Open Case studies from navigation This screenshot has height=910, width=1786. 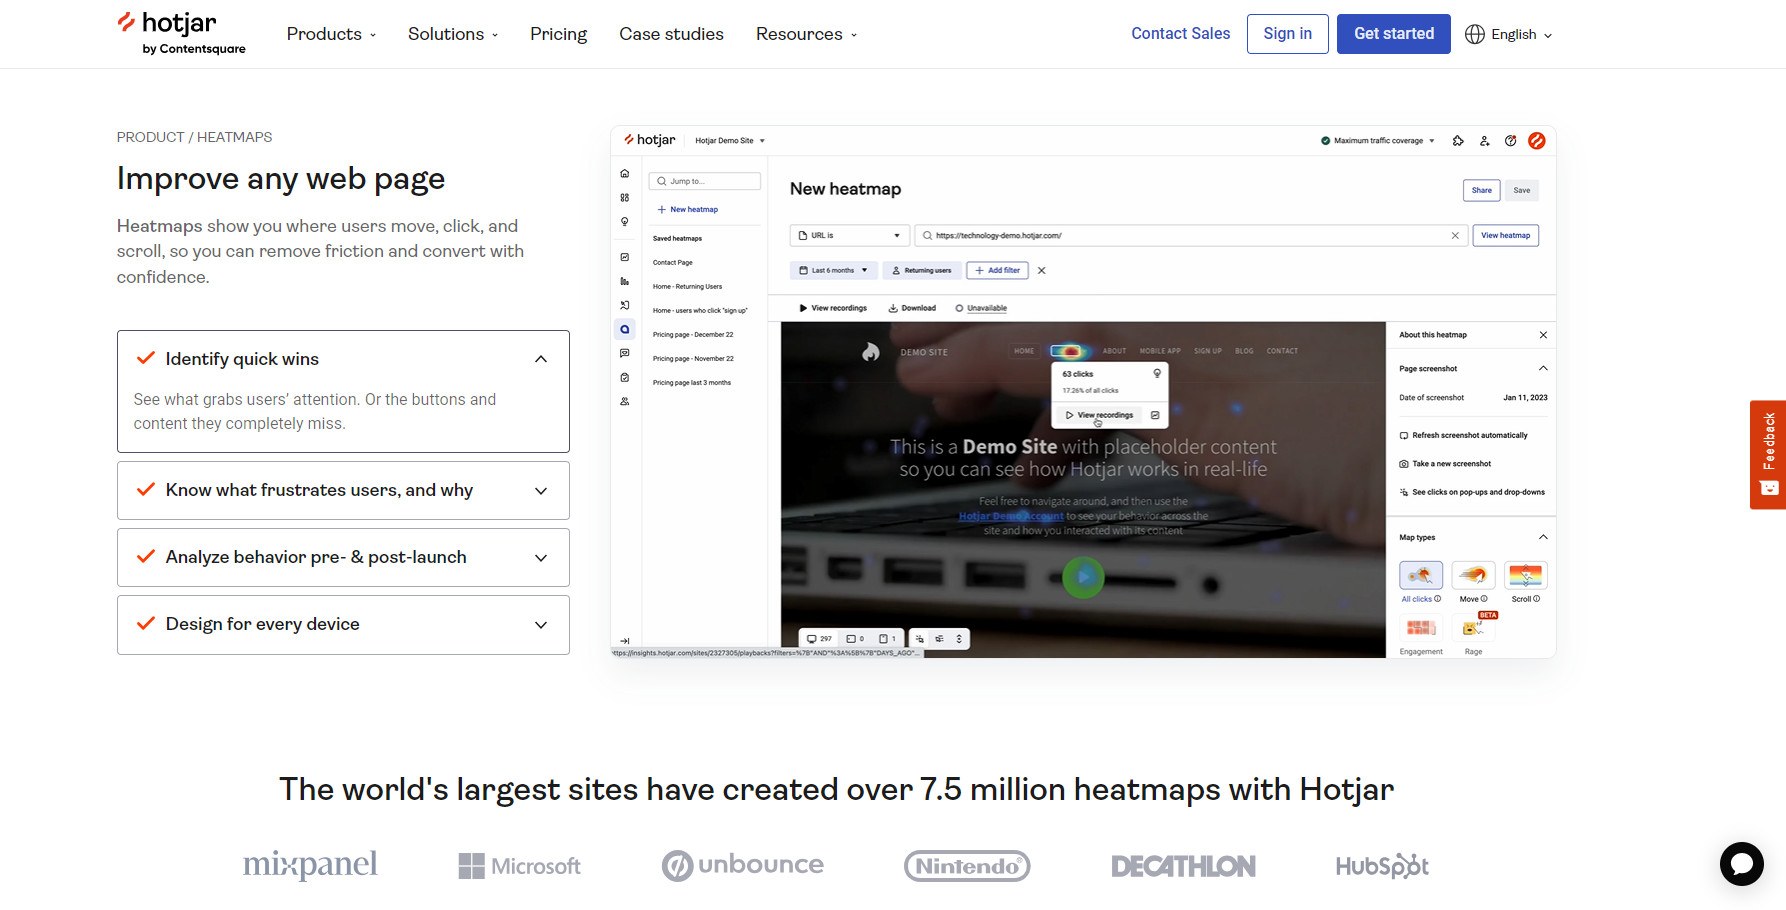click(x=671, y=34)
